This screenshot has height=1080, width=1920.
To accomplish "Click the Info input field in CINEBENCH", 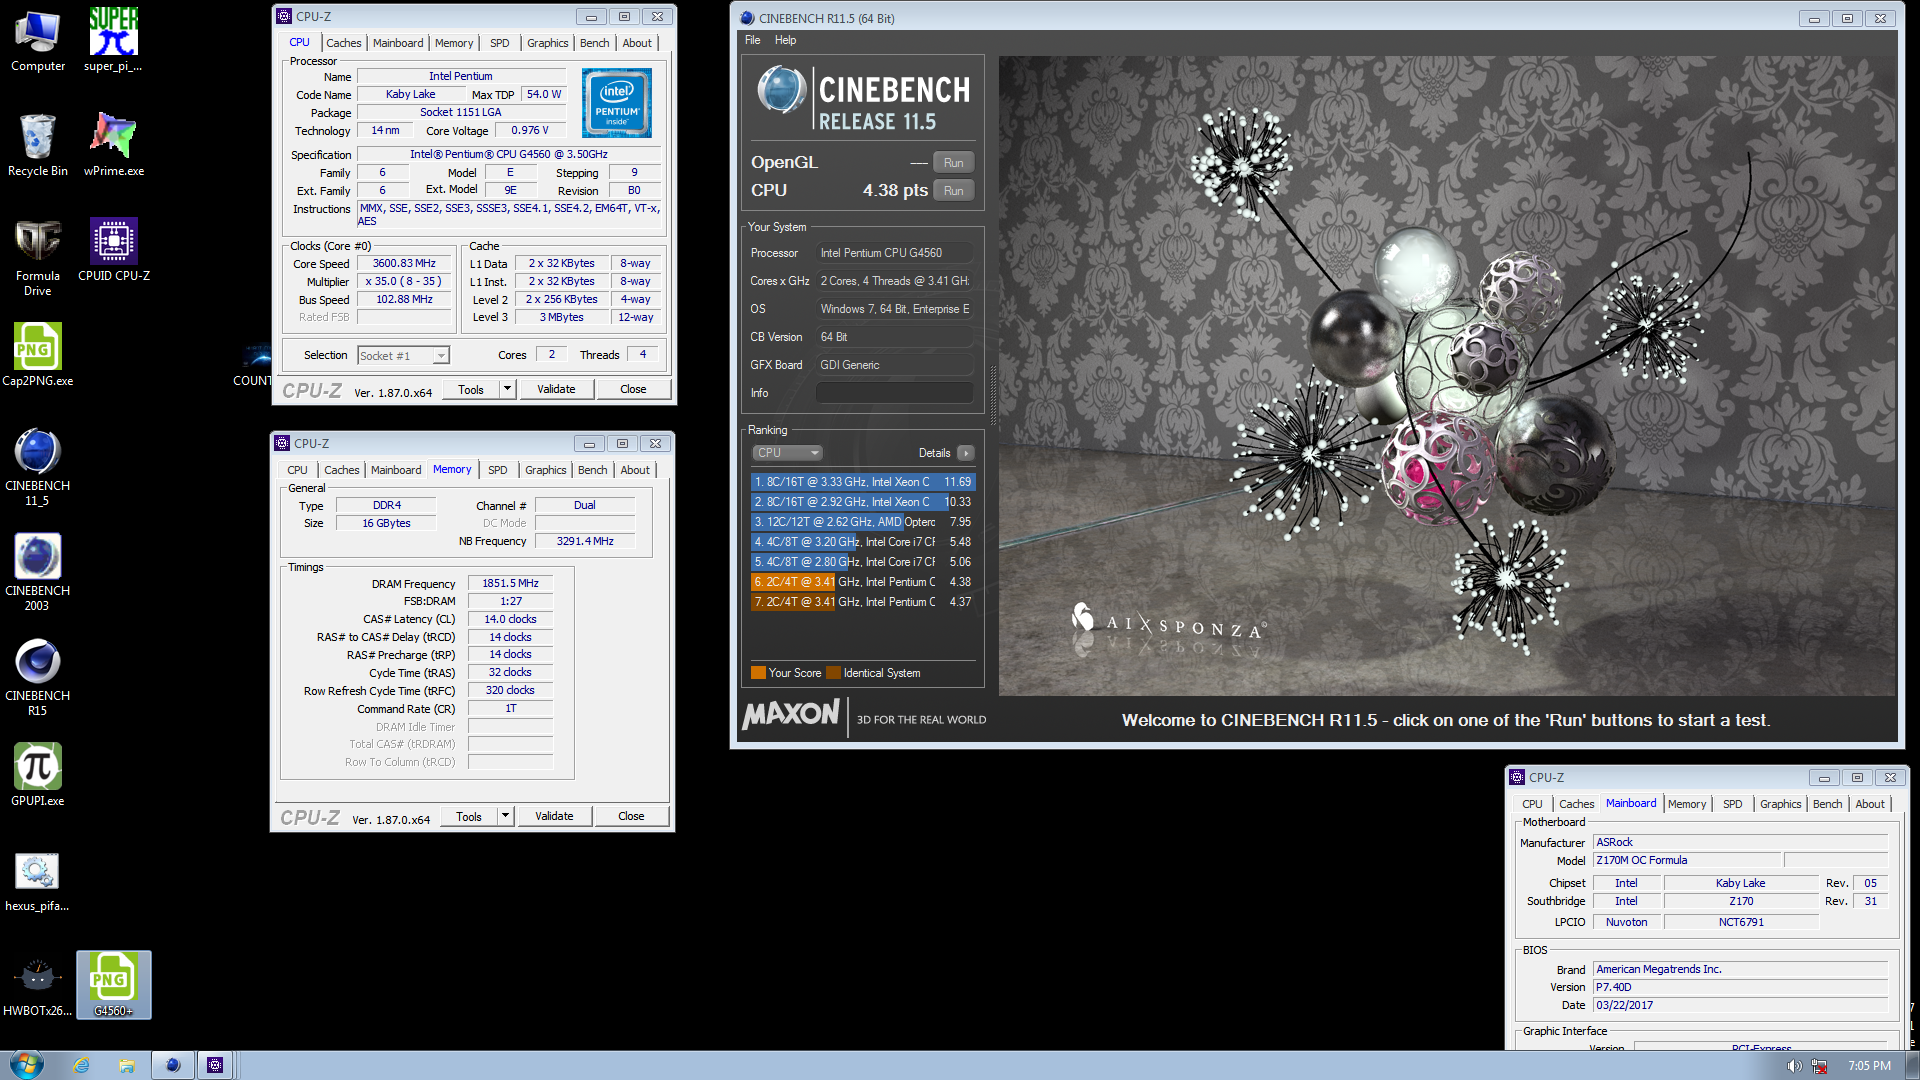I will click(x=895, y=393).
